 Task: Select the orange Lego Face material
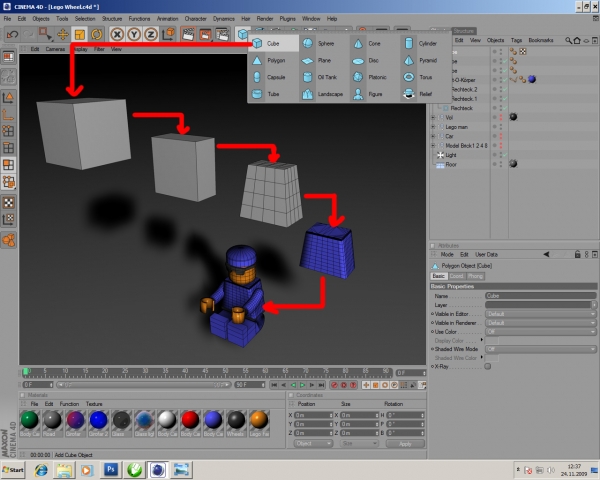pyautogui.click(x=259, y=423)
